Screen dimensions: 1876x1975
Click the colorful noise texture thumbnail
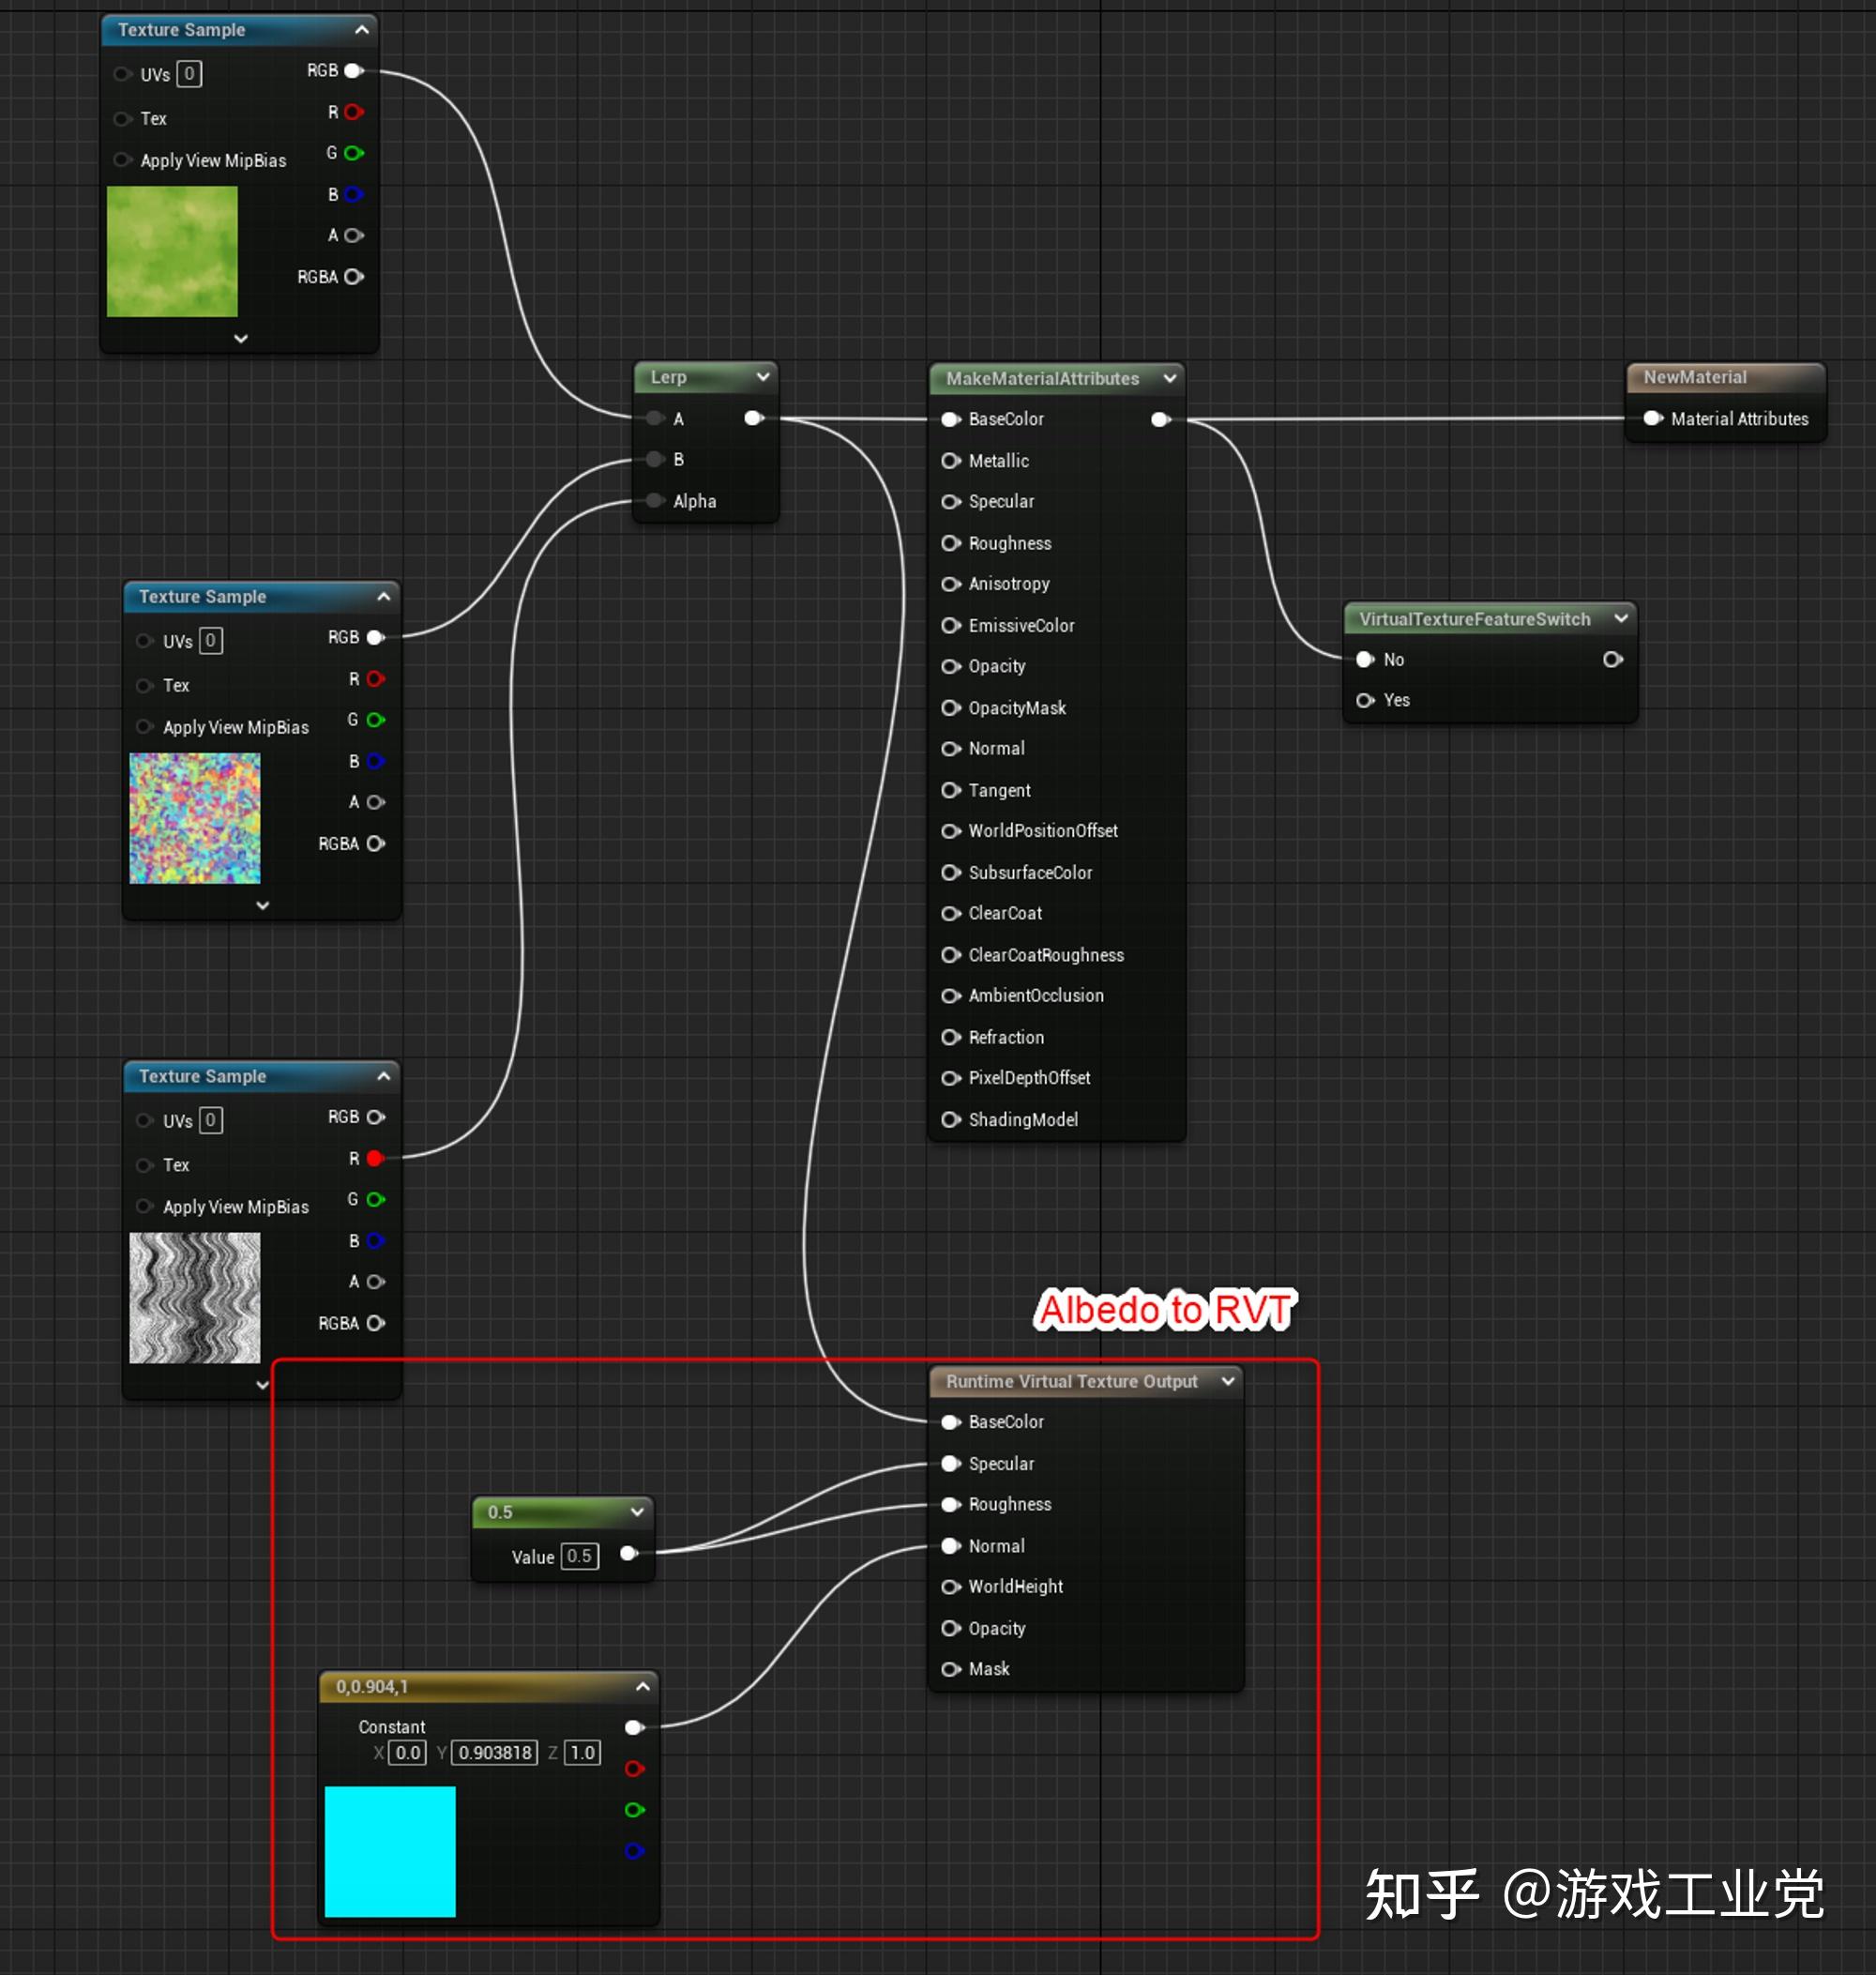tap(195, 818)
